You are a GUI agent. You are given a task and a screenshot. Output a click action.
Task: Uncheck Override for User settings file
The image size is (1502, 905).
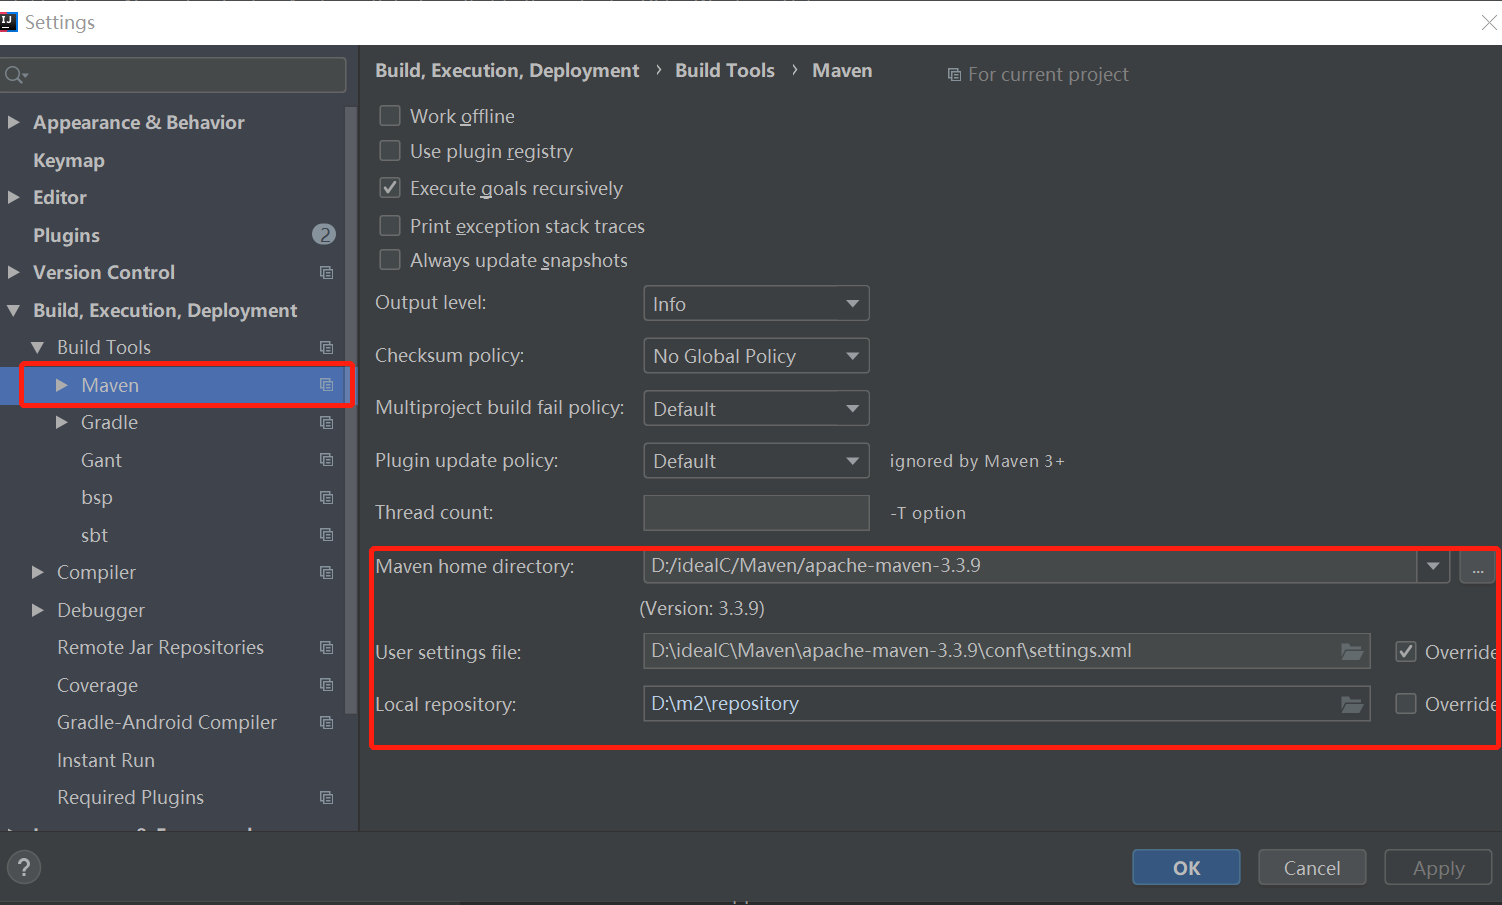click(x=1406, y=652)
